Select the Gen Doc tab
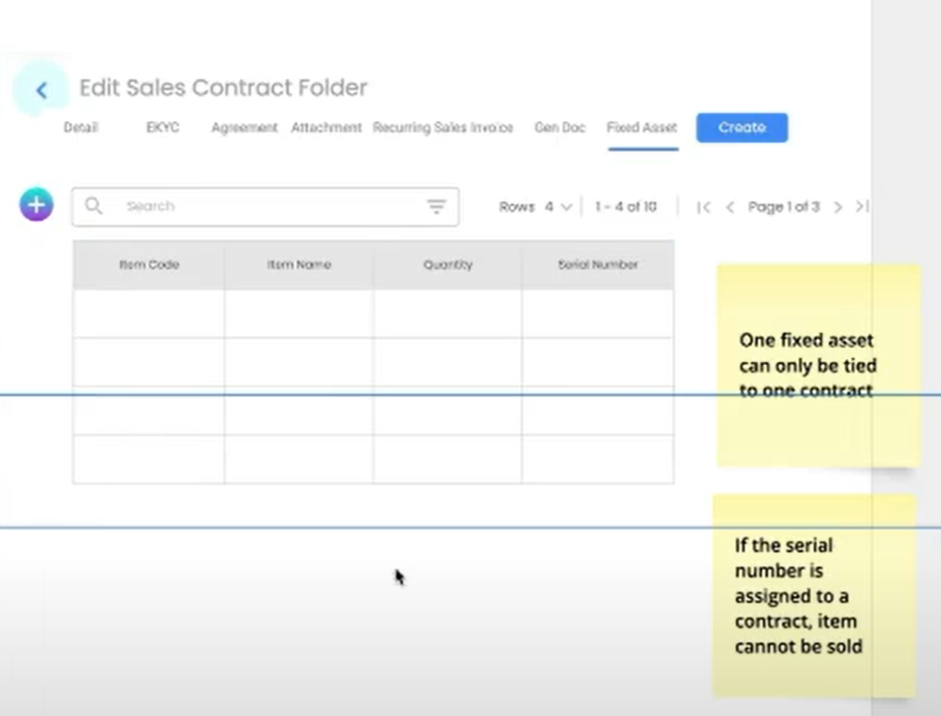 pos(560,128)
